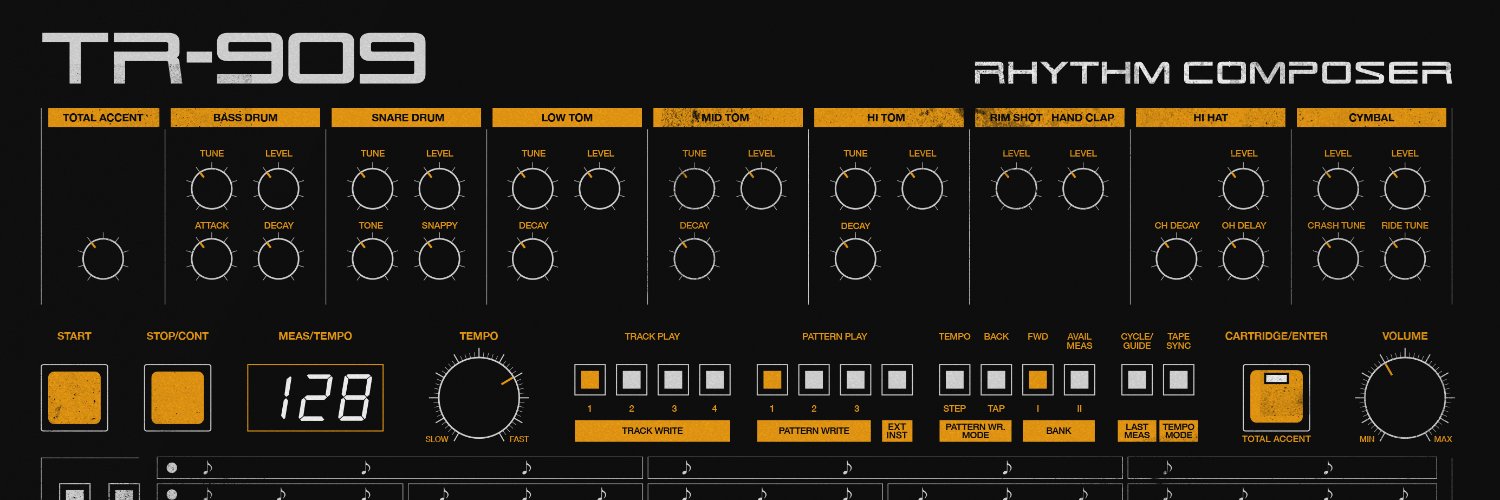
Task: Click the Bass Drum Level knob
Action: pos(279,188)
